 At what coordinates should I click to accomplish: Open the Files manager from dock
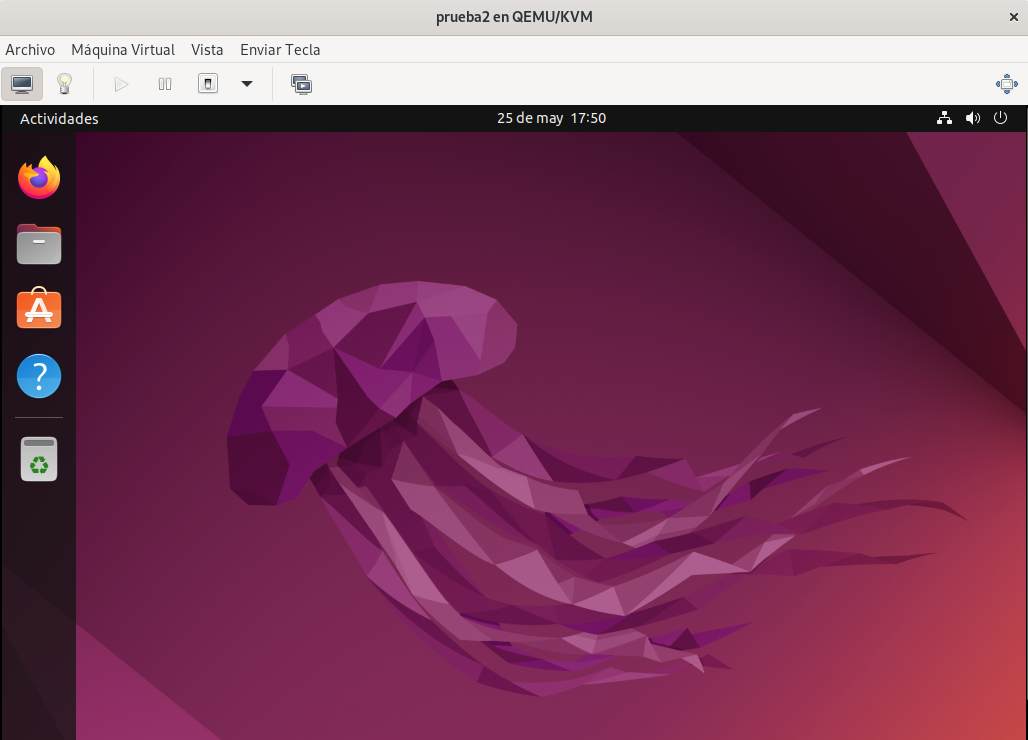click(39, 244)
